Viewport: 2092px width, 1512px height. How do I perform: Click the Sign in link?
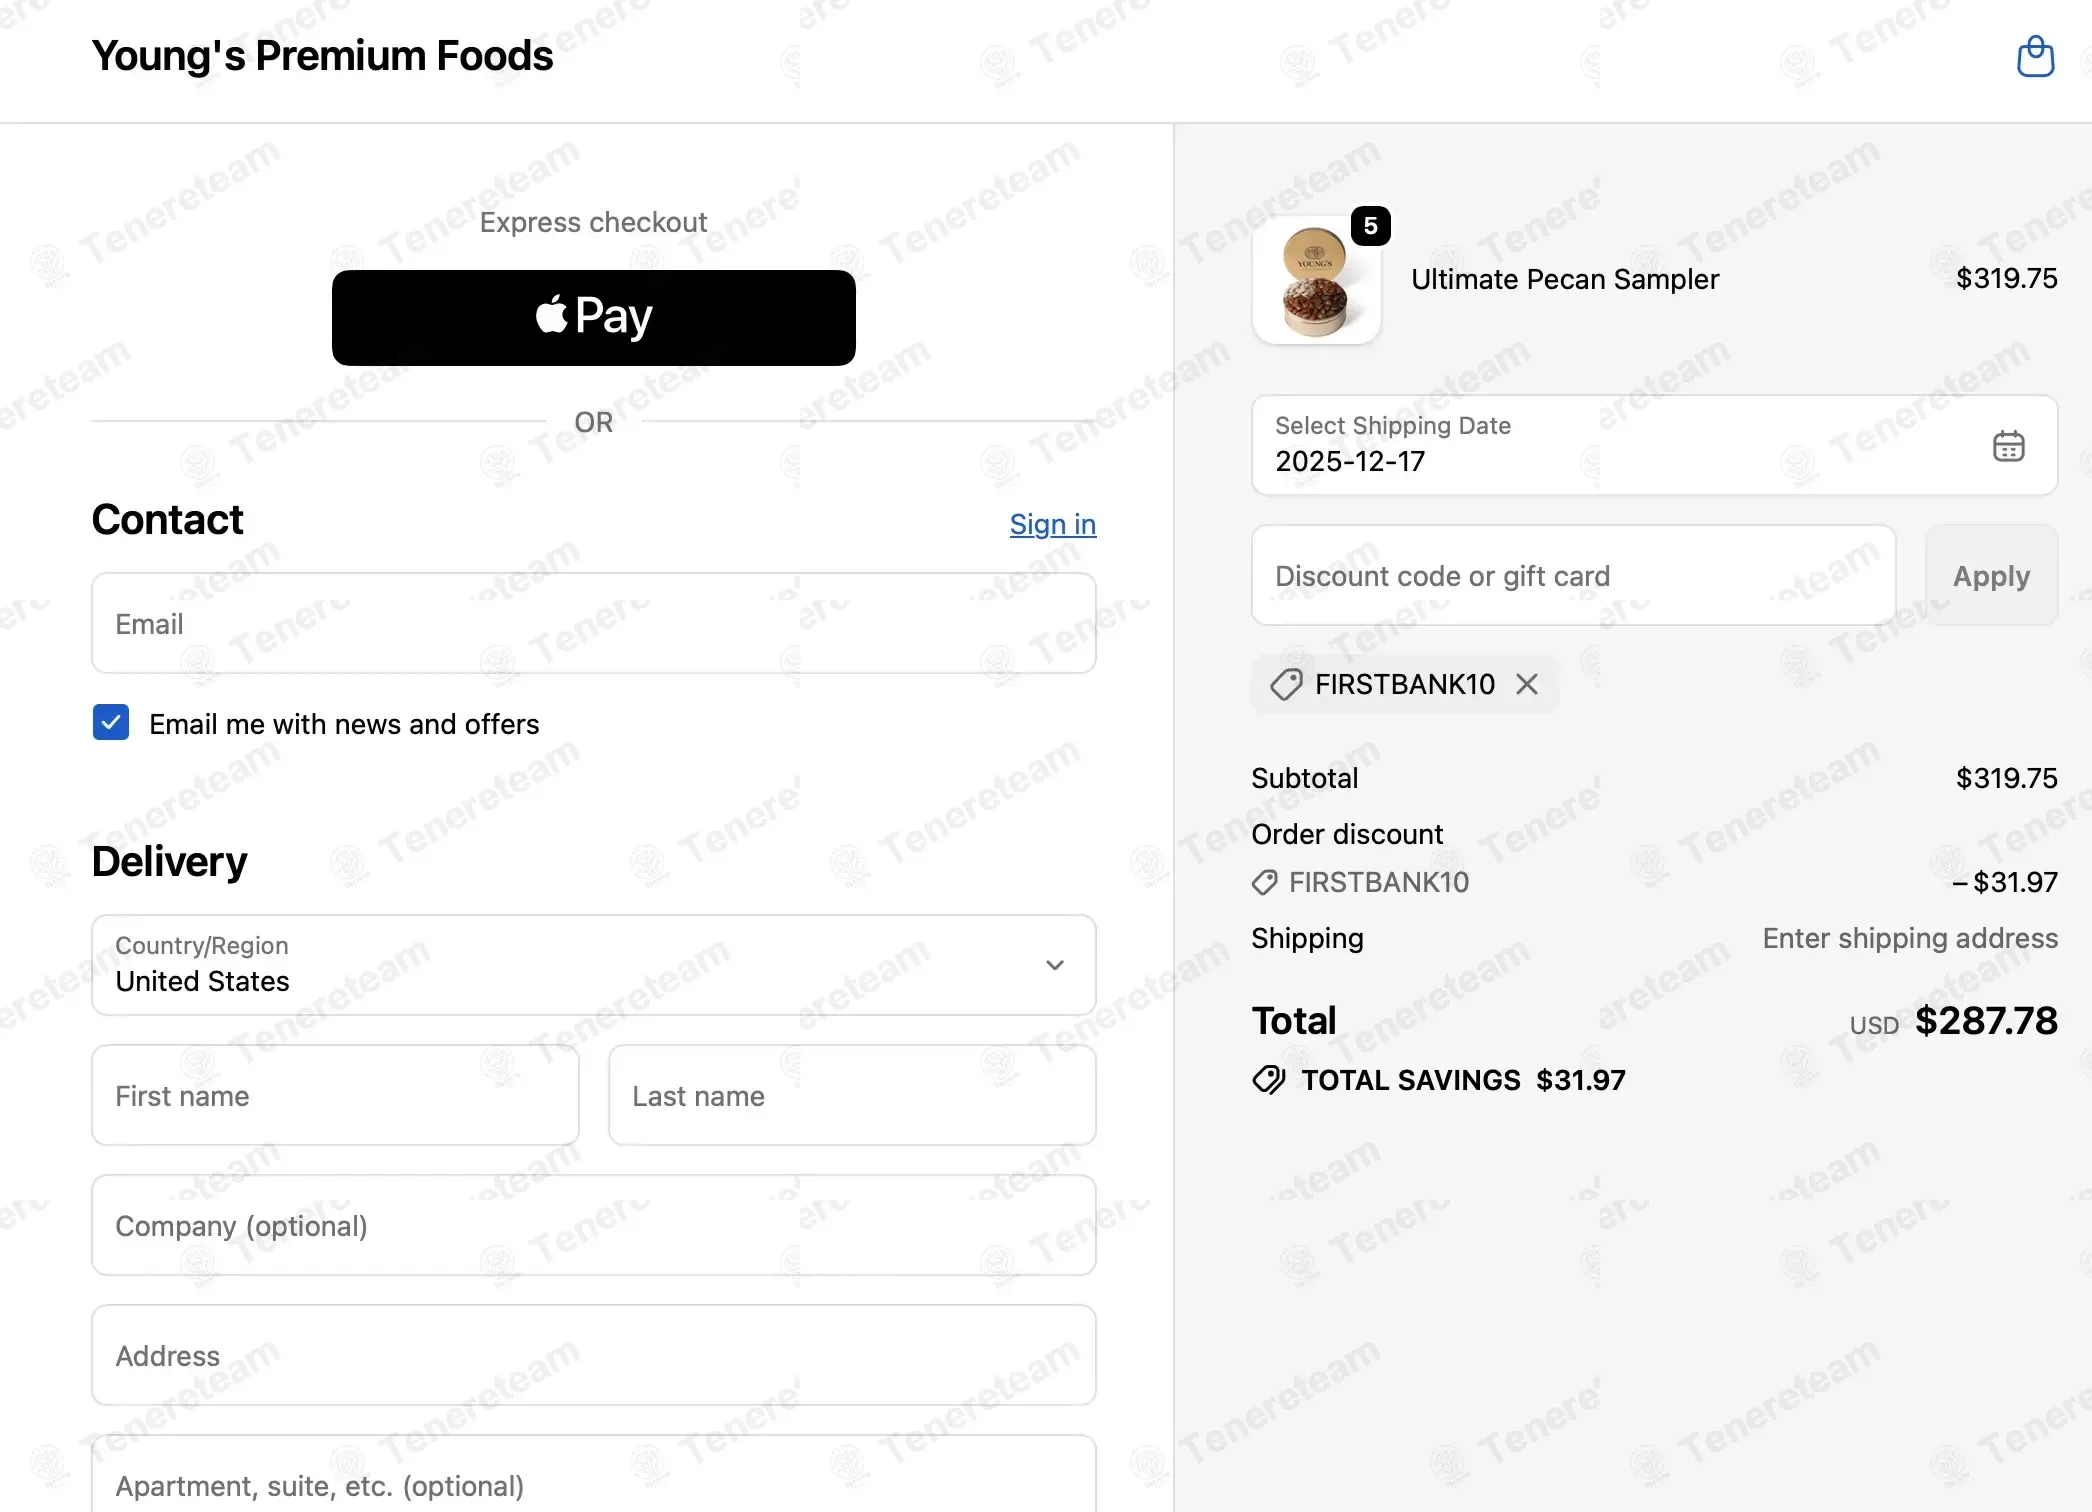click(1052, 524)
